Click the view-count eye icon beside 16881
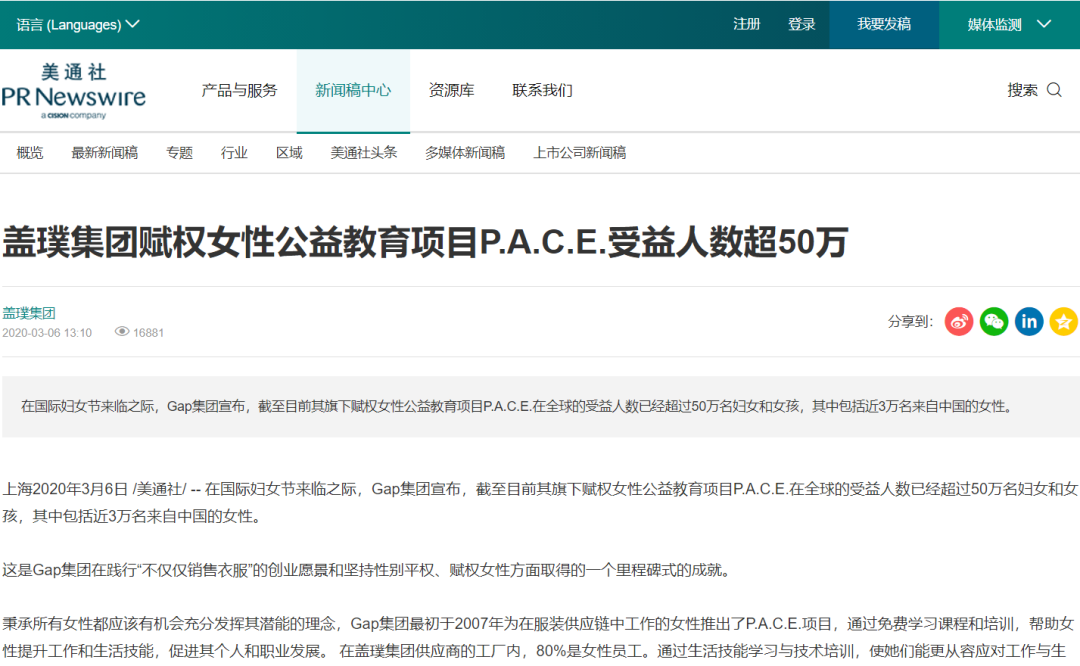Viewport: 1080px width, 666px height. click(121, 331)
